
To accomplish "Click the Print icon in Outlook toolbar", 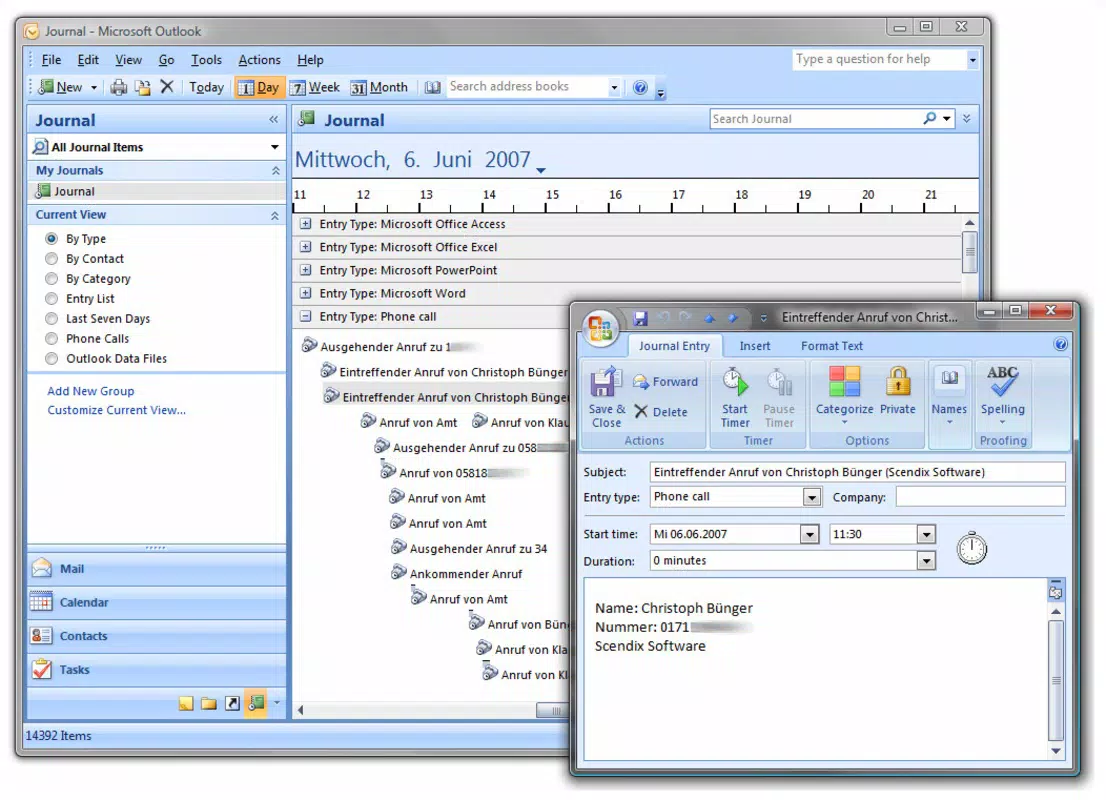I will tap(118, 87).
